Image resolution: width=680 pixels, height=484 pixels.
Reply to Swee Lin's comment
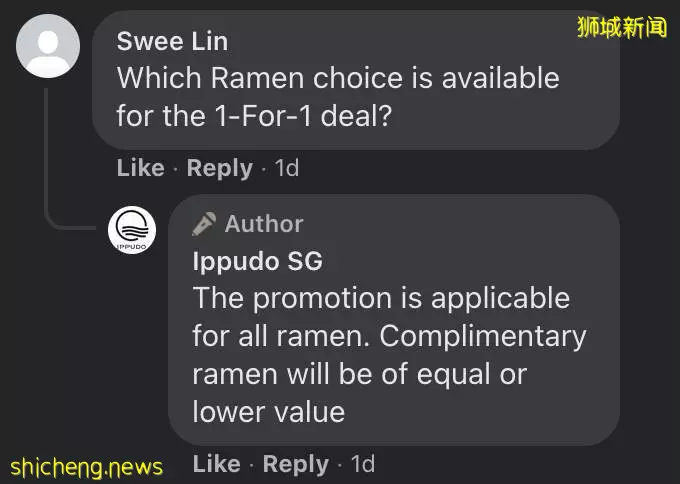tap(219, 168)
